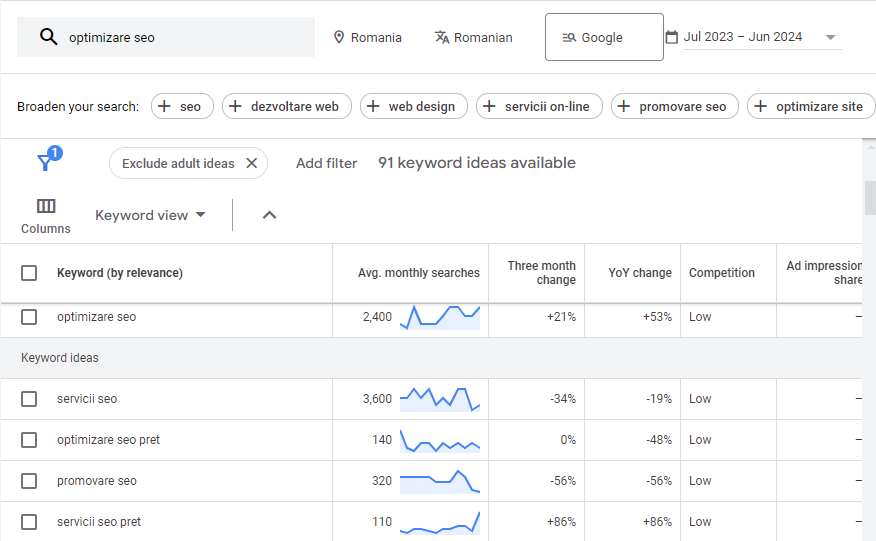The image size is (876, 541).
Task: Change the Romanian language setting
Action: coord(474,37)
